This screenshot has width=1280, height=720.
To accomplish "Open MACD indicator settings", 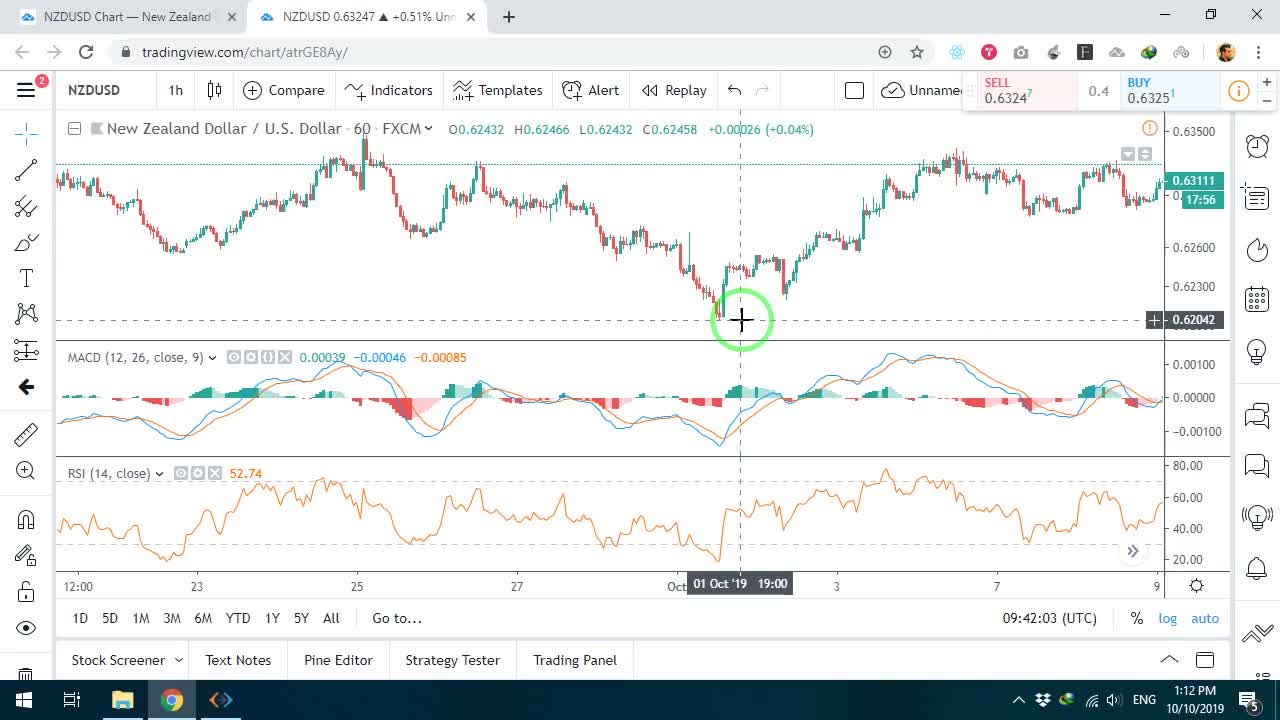I will pyautogui.click(x=250, y=357).
